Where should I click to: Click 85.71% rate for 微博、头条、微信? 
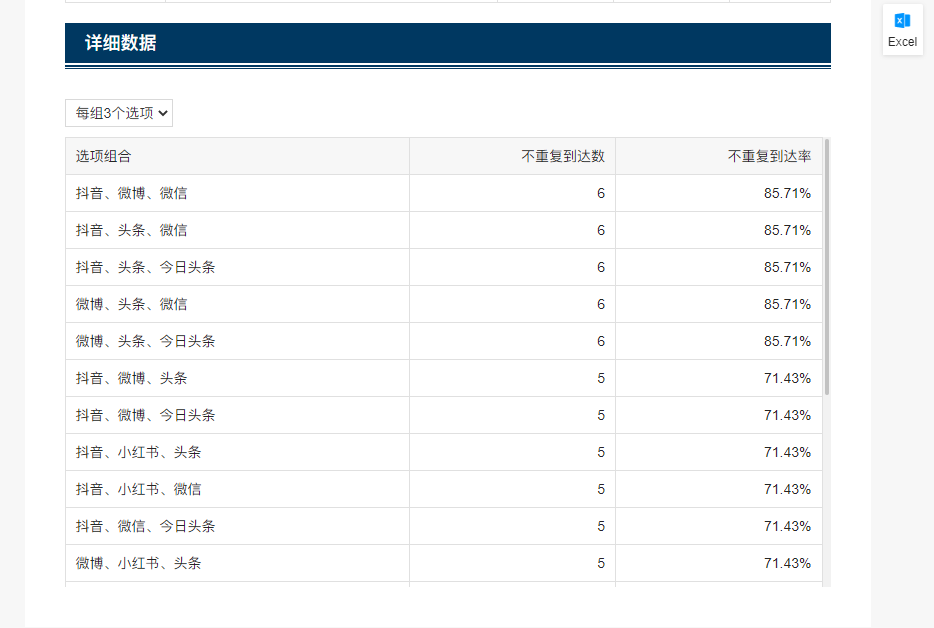point(787,304)
